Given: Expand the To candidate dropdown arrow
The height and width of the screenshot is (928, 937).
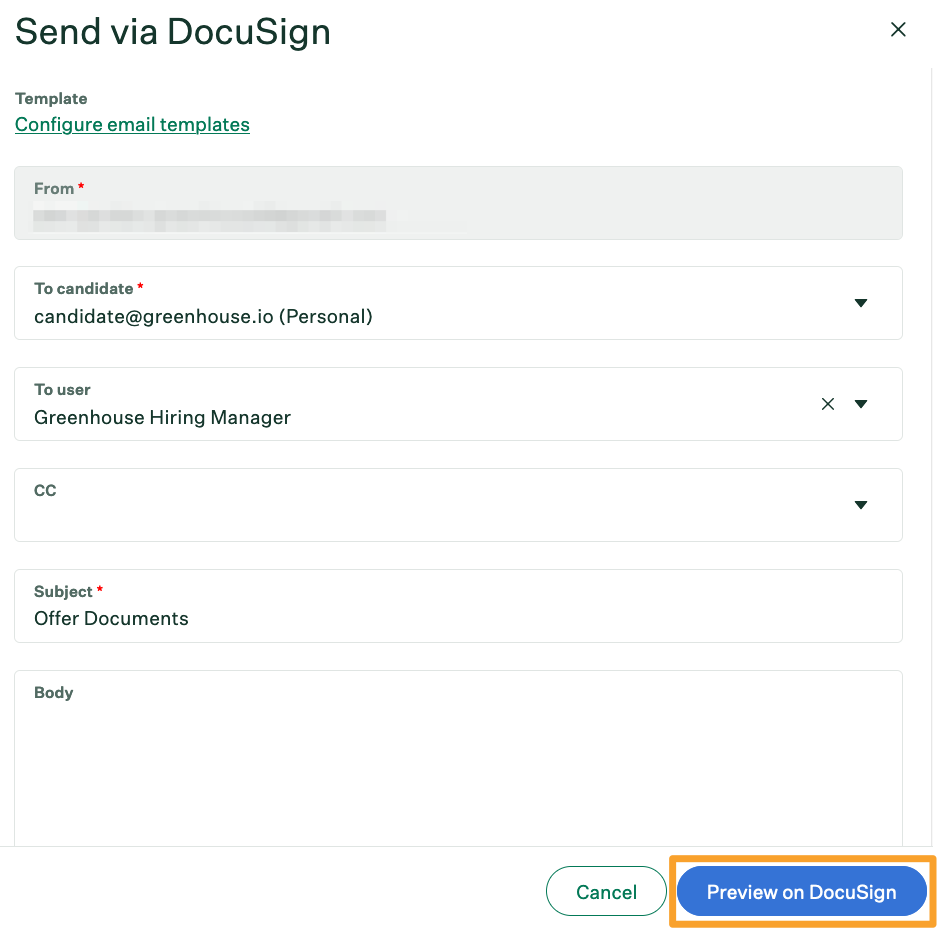Looking at the screenshot, I should [861, 303].
